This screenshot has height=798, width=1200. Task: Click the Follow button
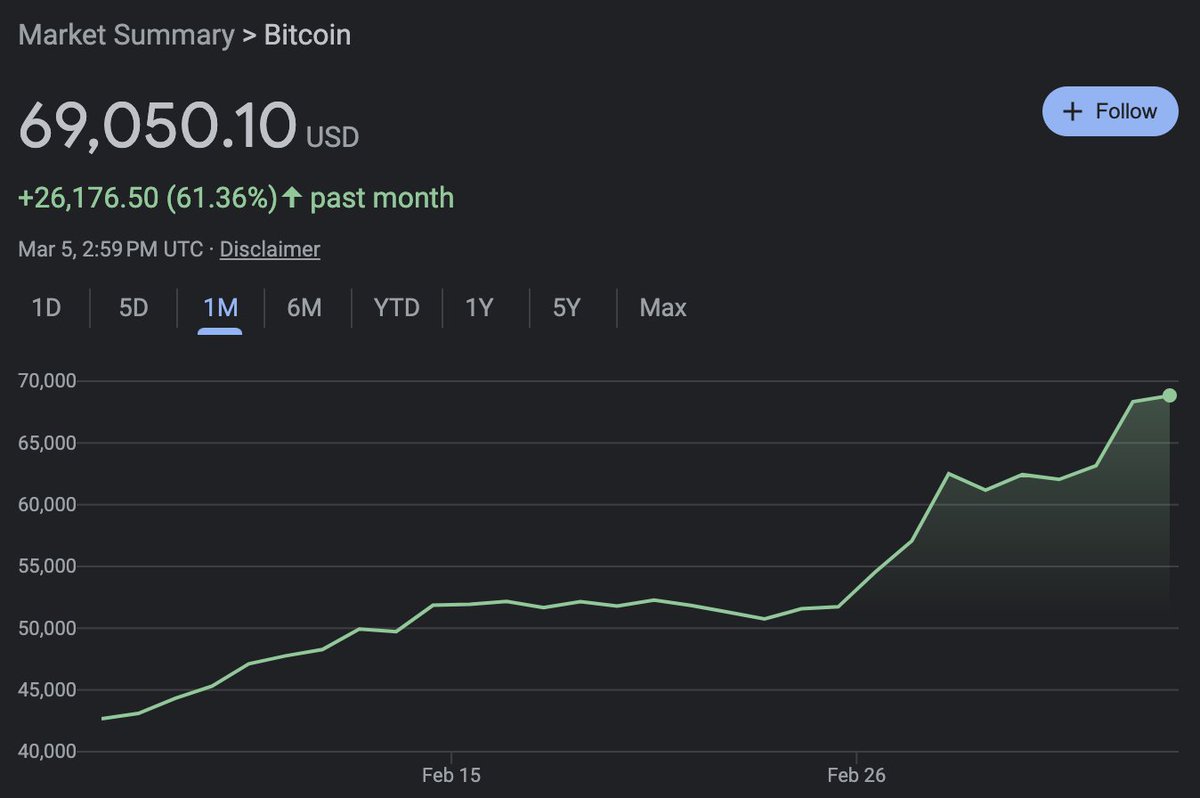1110,111
